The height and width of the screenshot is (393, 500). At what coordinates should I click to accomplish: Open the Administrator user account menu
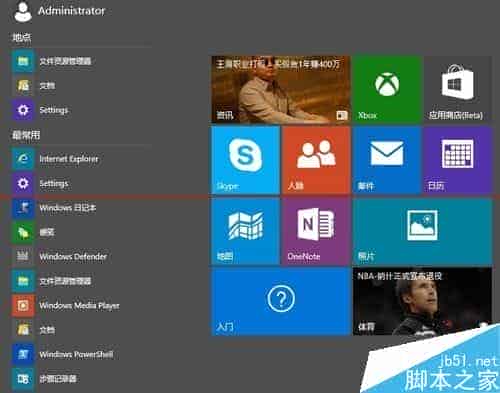click(x=59, y=11)
